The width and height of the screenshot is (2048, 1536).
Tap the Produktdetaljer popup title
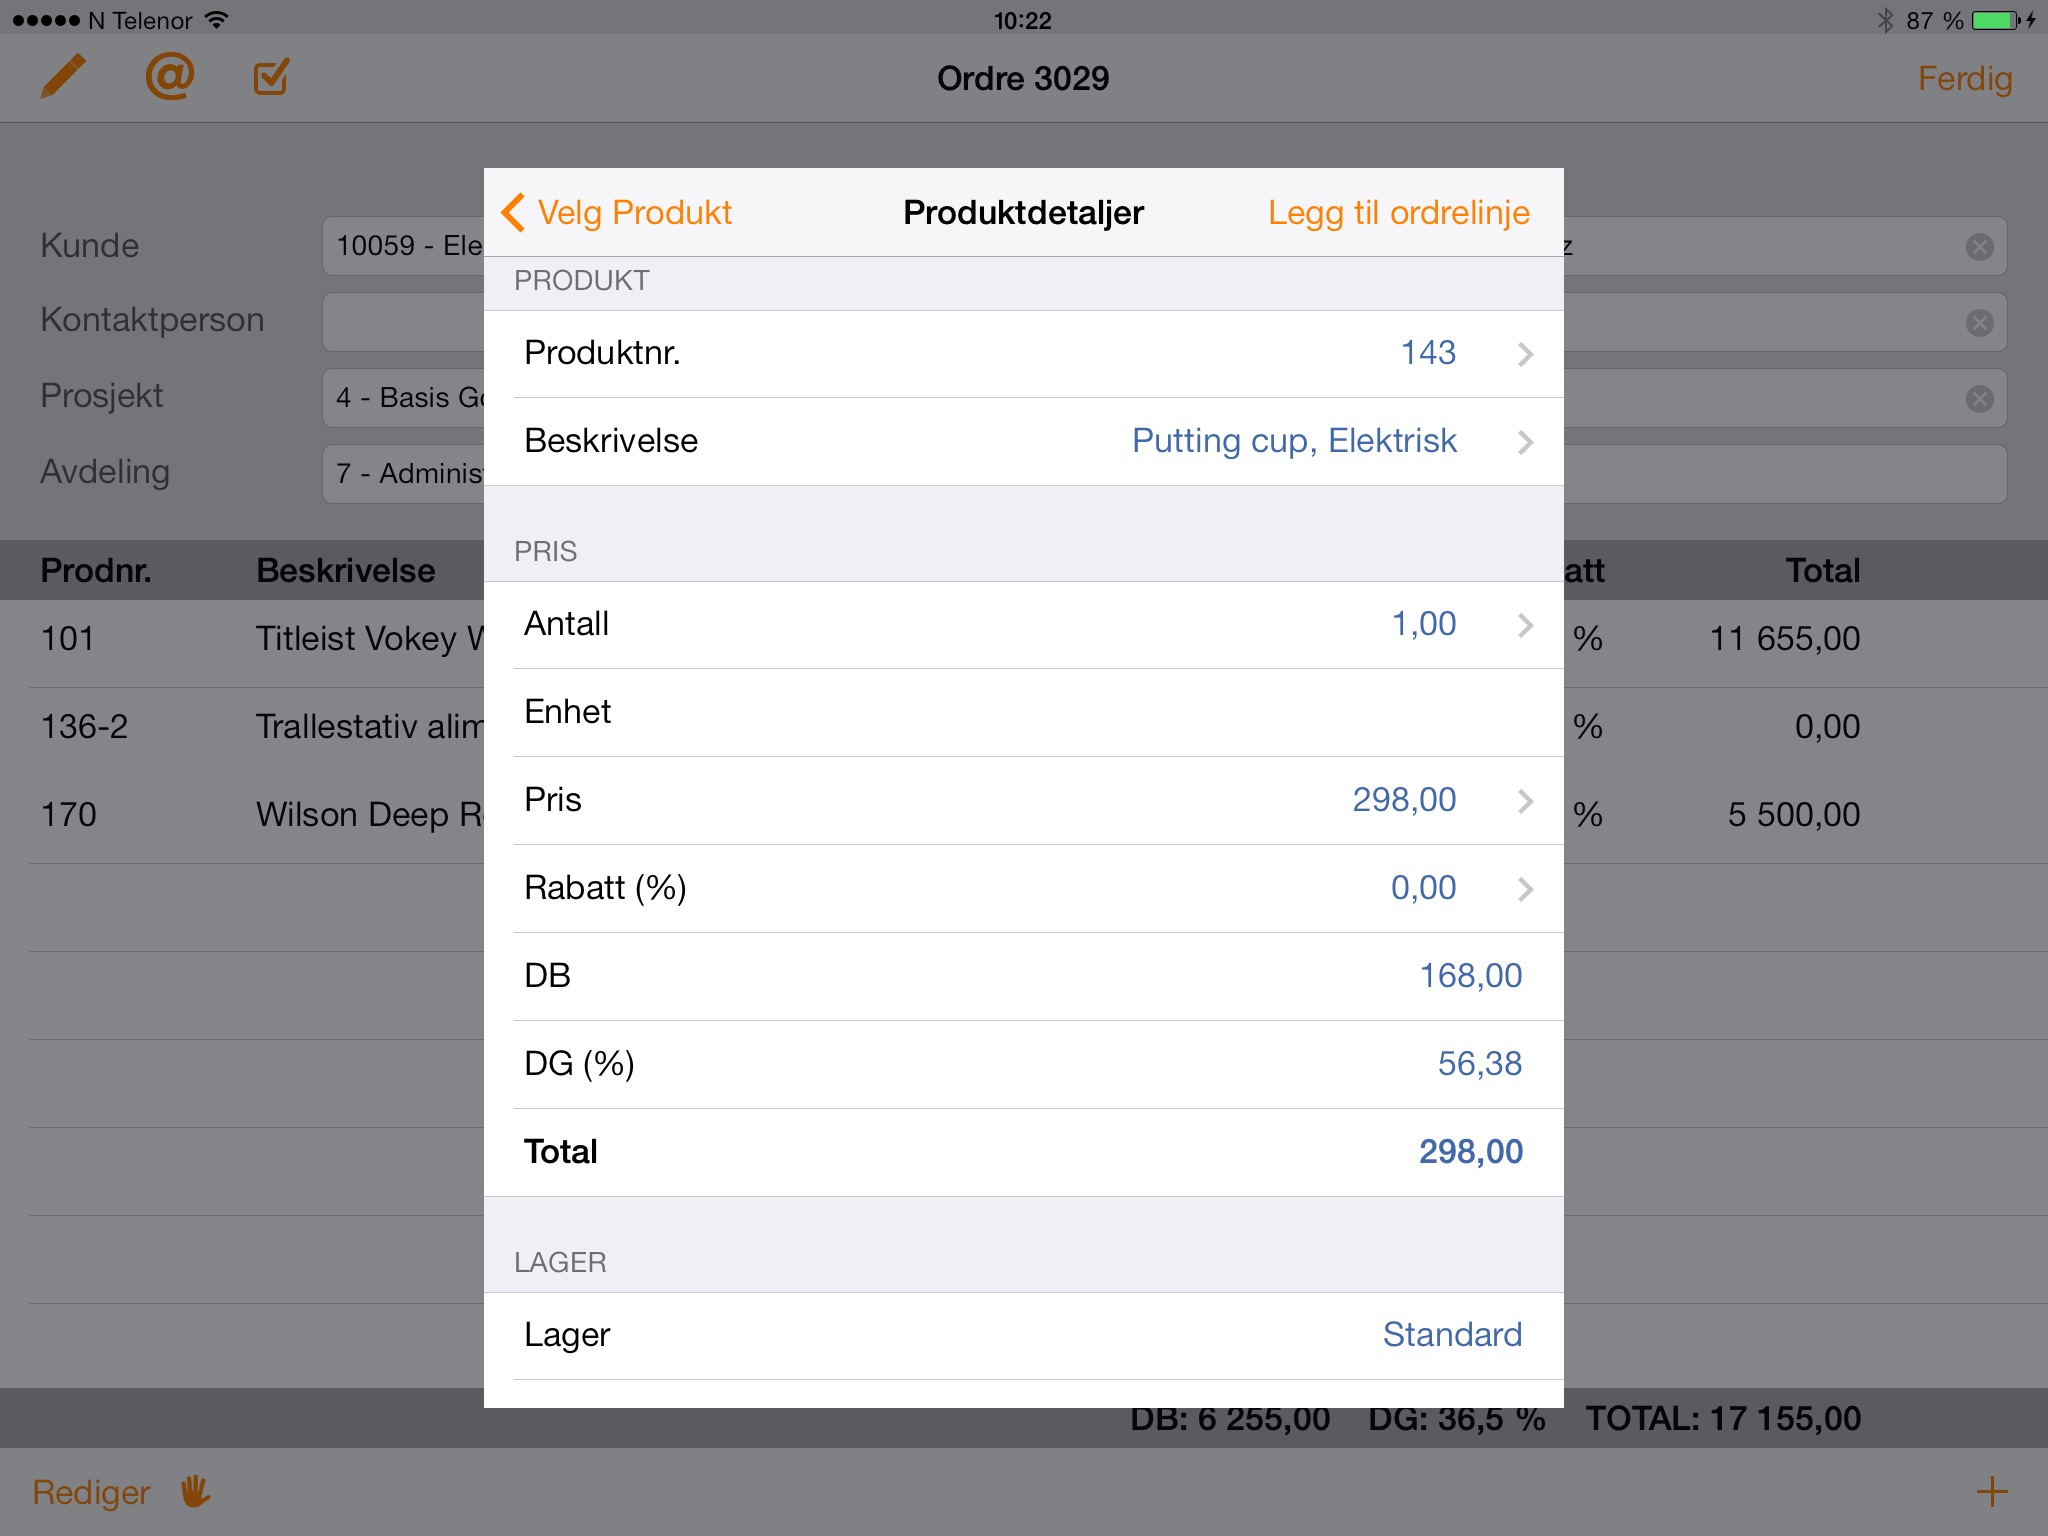pyautogui.click(x=1023, y=212)
